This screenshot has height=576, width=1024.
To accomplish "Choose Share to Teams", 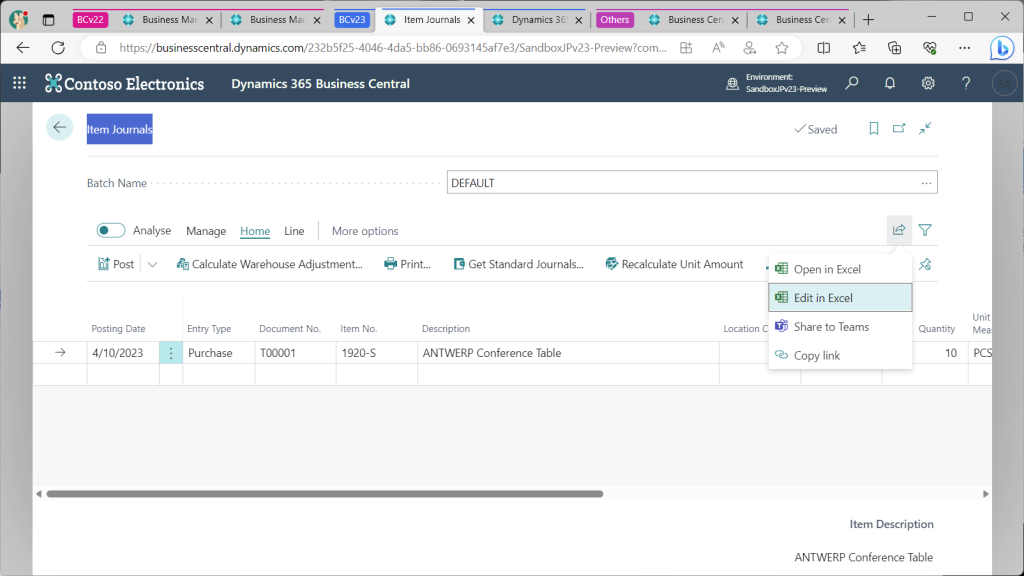I will [x=840, y=327].
